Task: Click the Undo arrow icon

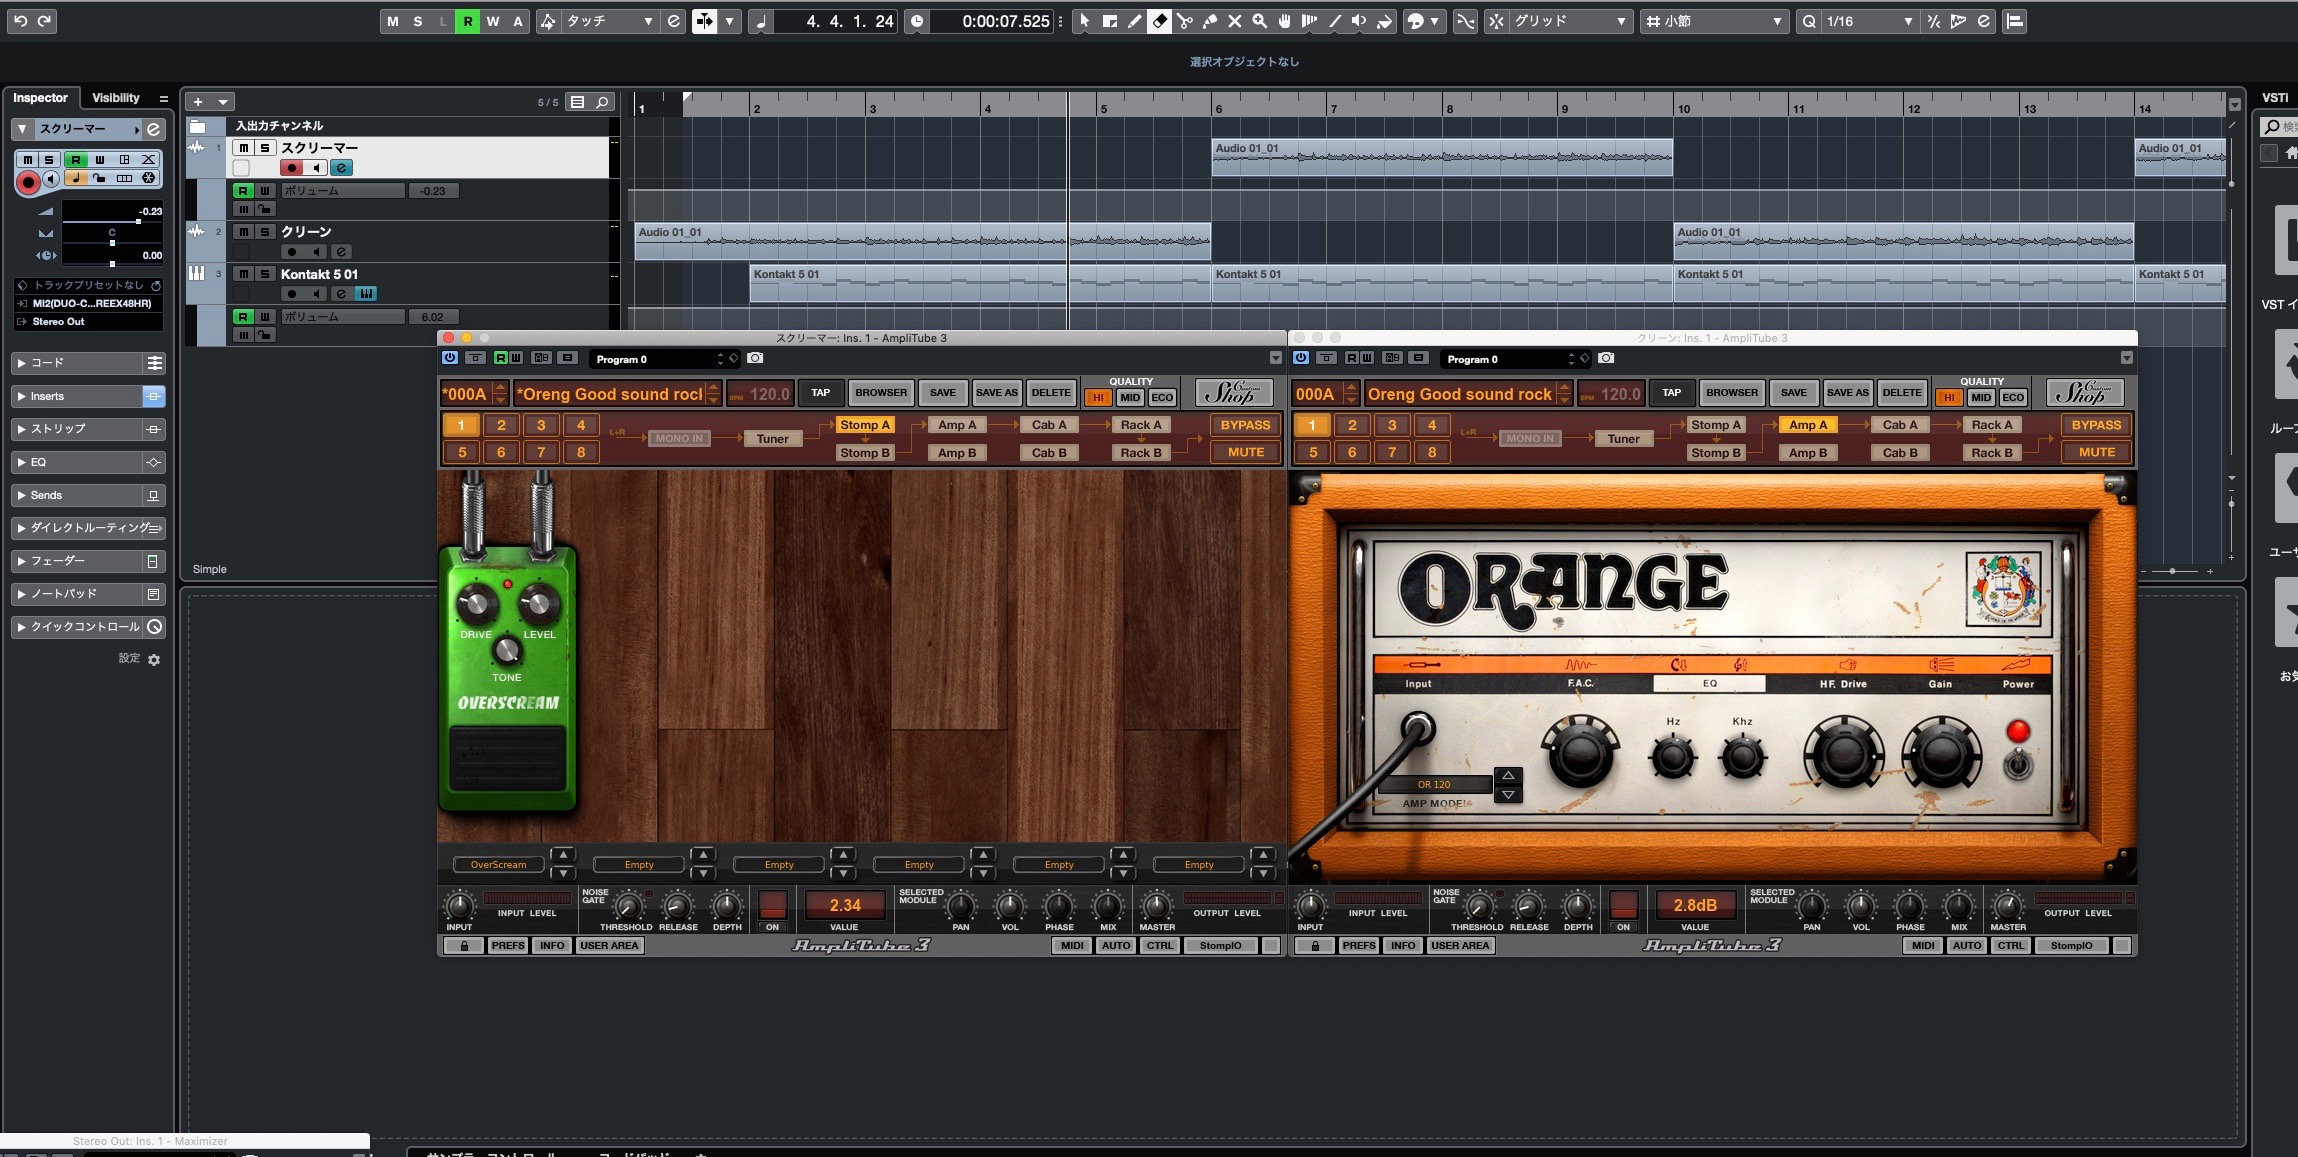Action: click(x=21, y=21)
